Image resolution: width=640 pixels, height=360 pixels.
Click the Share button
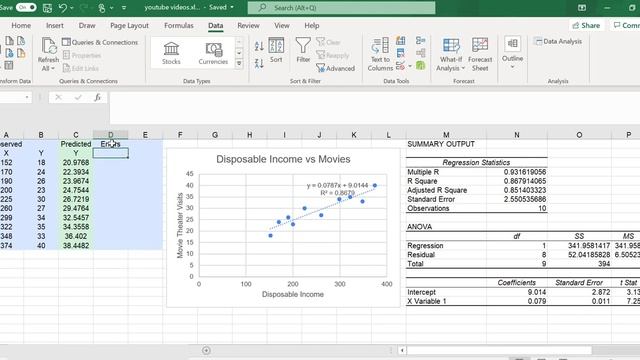(x=586, y=25)
